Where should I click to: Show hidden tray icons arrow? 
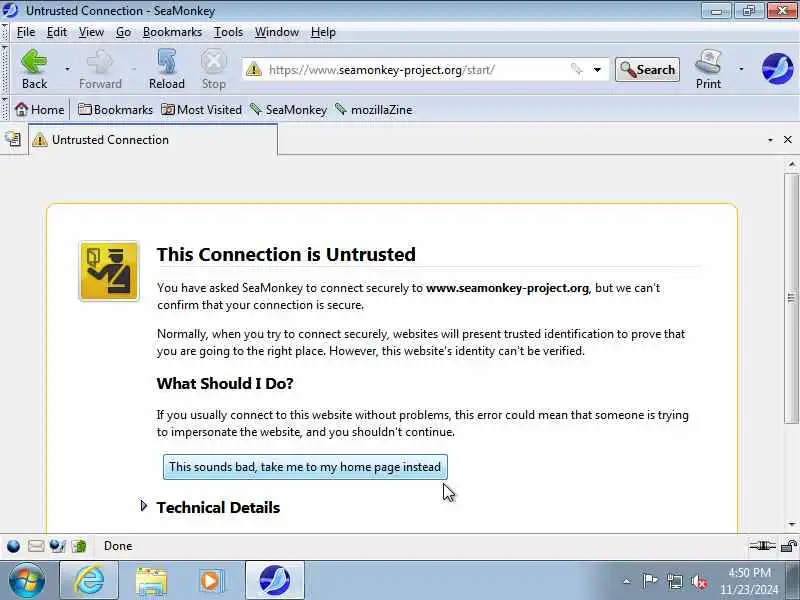tap(627, 581)
